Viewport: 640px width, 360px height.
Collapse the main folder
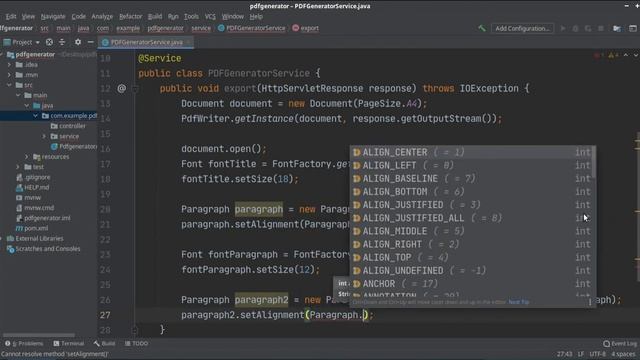[x=18, y=95]
